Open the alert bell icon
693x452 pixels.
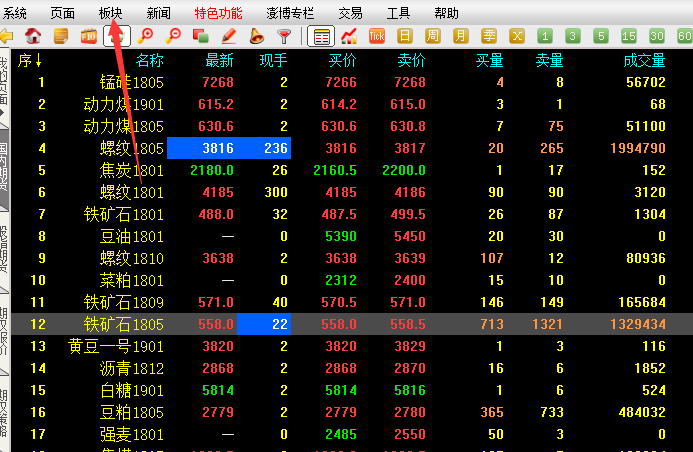pos(257,37)
